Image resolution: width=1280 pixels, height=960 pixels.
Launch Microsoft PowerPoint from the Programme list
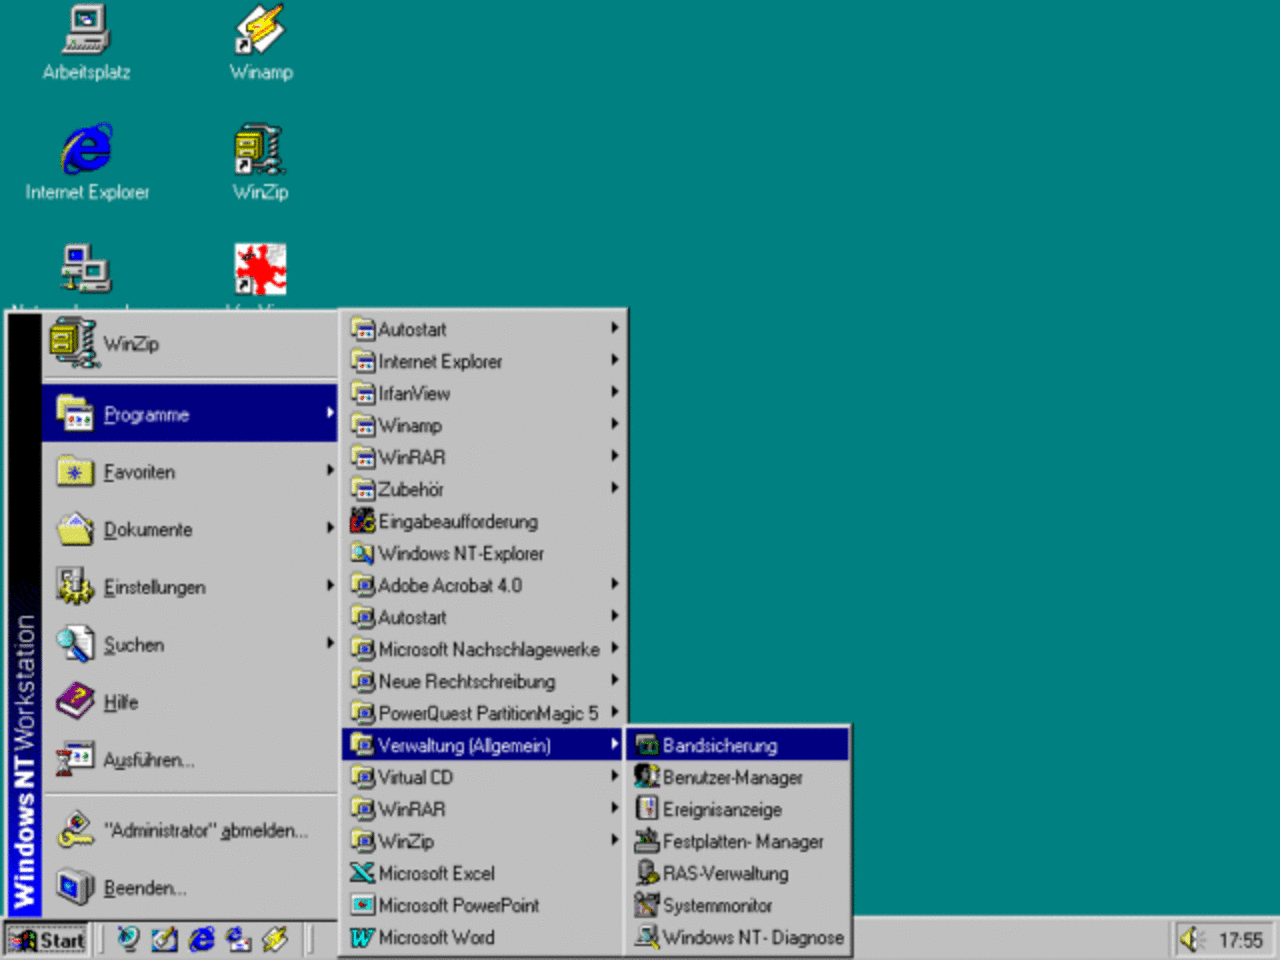click(483, 905)
